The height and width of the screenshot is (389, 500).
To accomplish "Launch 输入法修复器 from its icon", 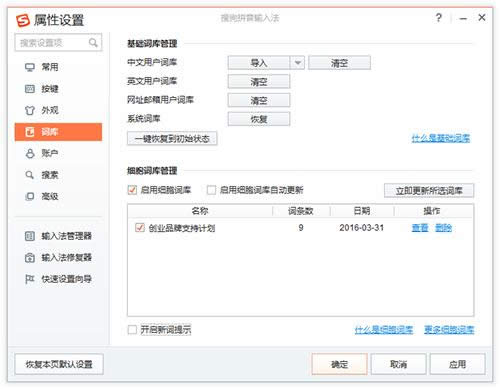I will [x=30, y=258].
